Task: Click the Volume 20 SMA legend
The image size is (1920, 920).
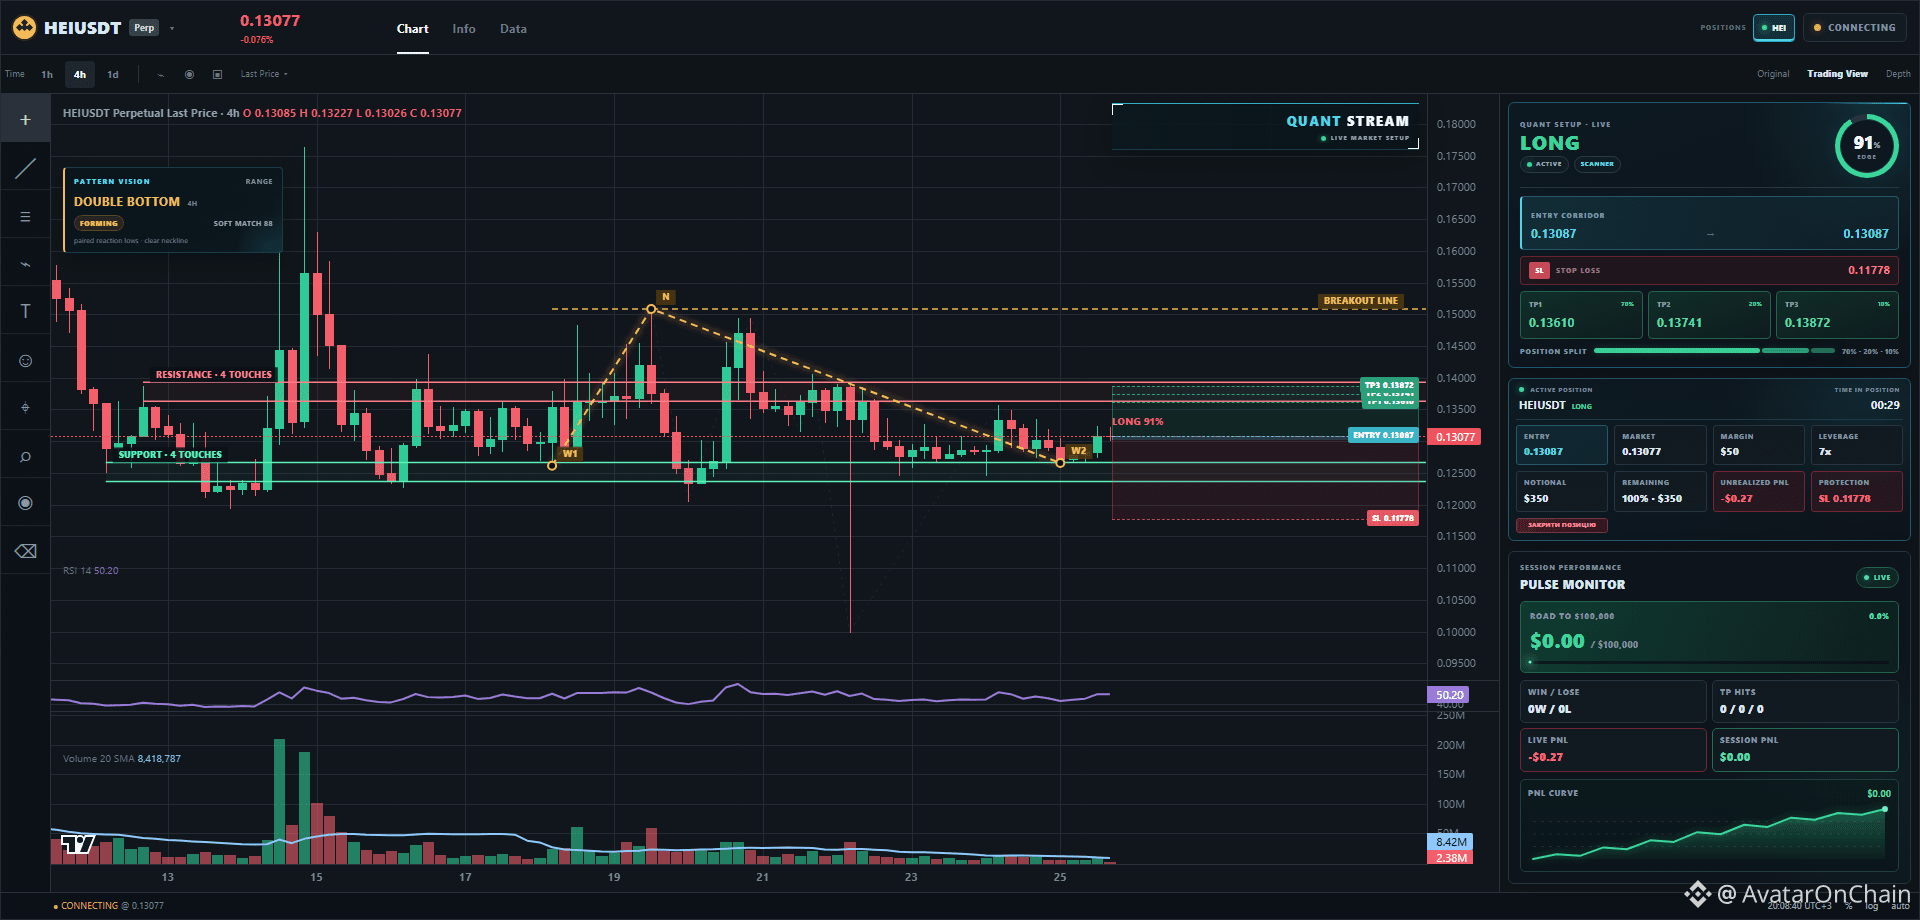Action: tap(122, 759)
